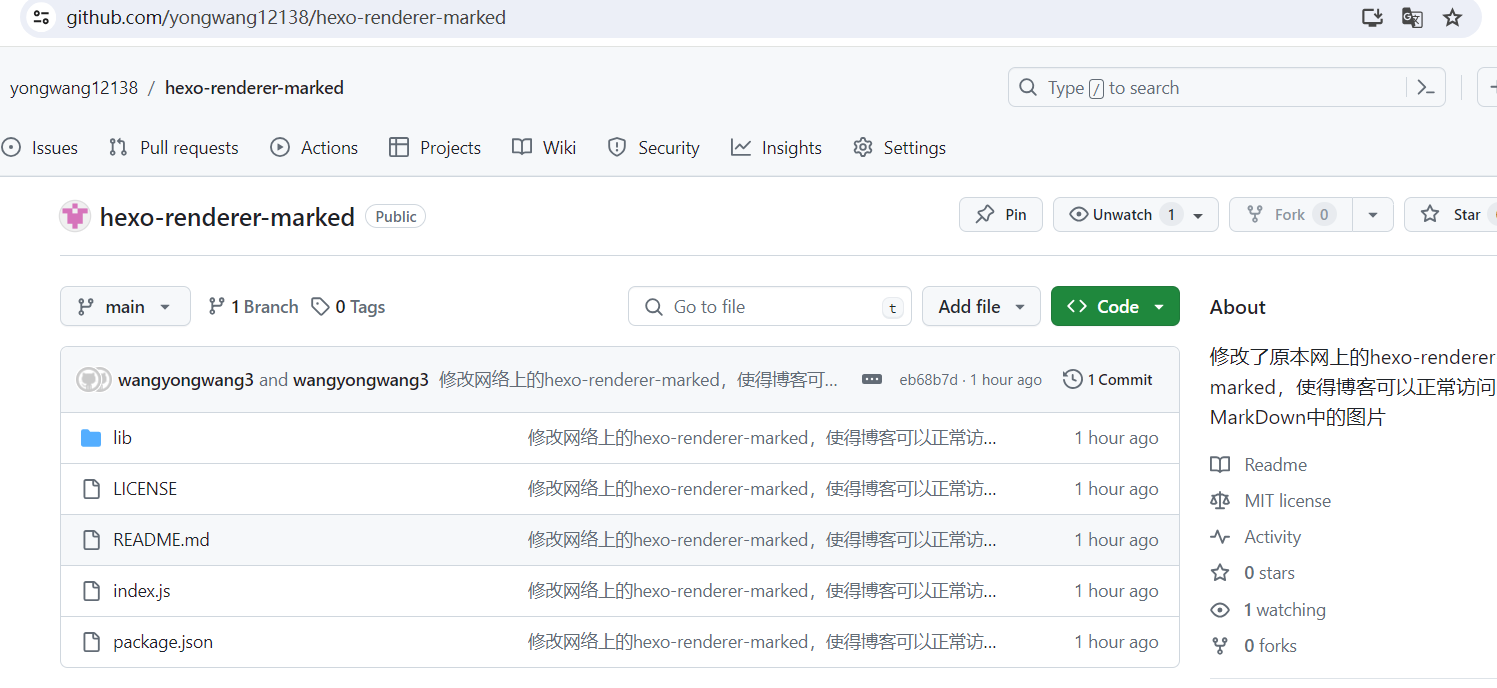Click the branch icon next to 1 Branch

[x=216, y=307]
